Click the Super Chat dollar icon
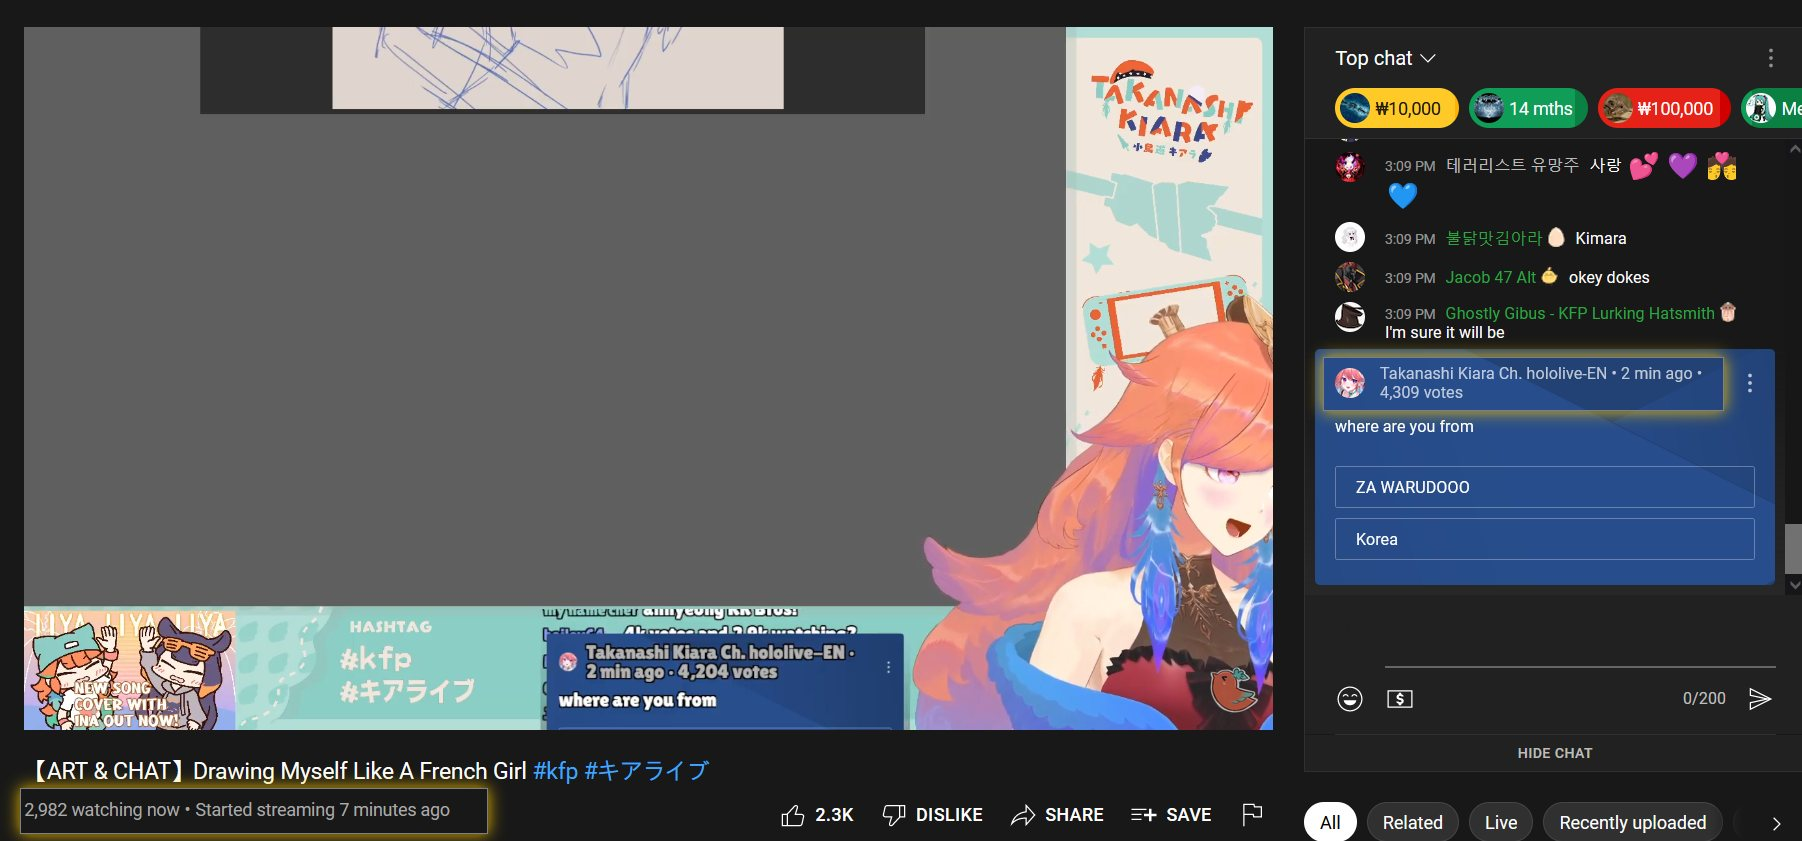Screen dimensions: 1802x841 [x=1400, y=699]
